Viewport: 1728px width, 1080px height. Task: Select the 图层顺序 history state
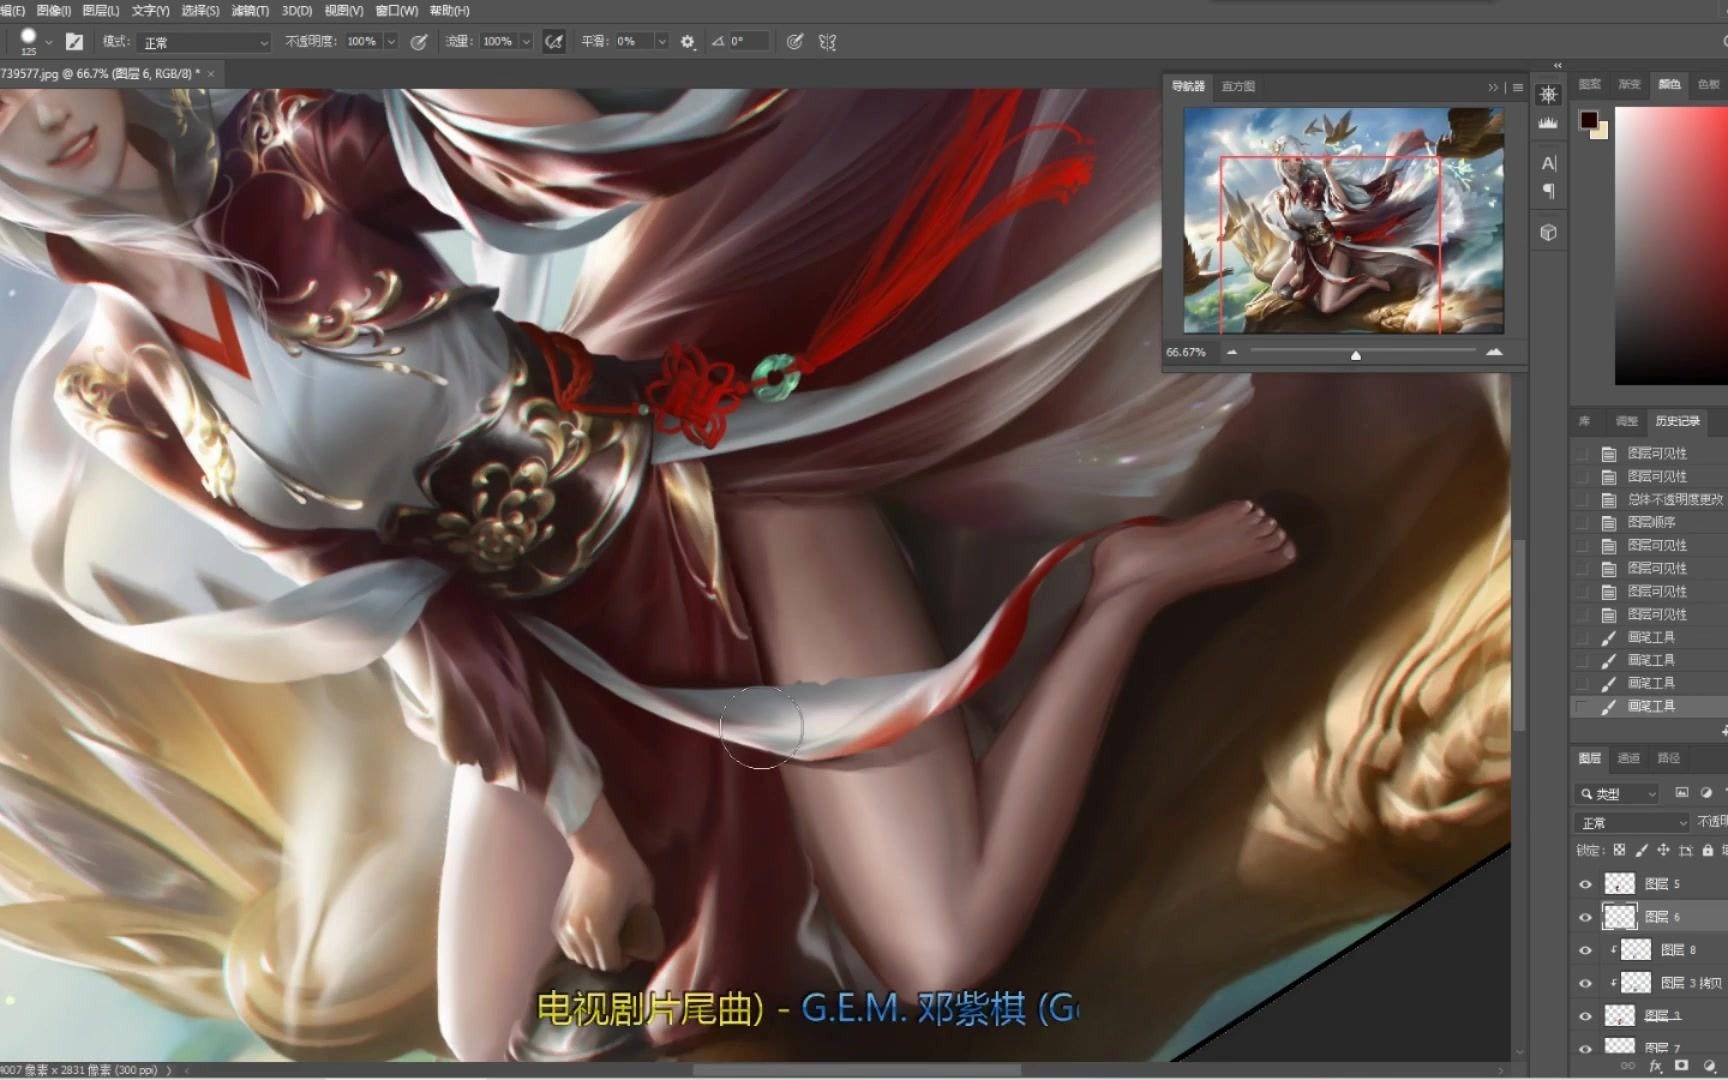(1651, 522)
